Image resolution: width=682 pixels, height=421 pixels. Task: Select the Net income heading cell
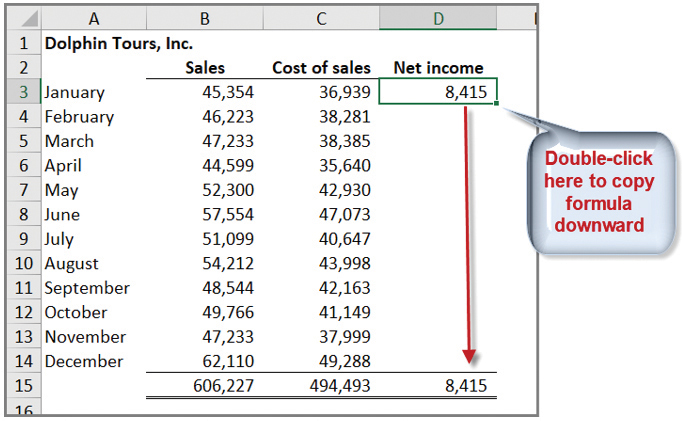pos(438,68)
